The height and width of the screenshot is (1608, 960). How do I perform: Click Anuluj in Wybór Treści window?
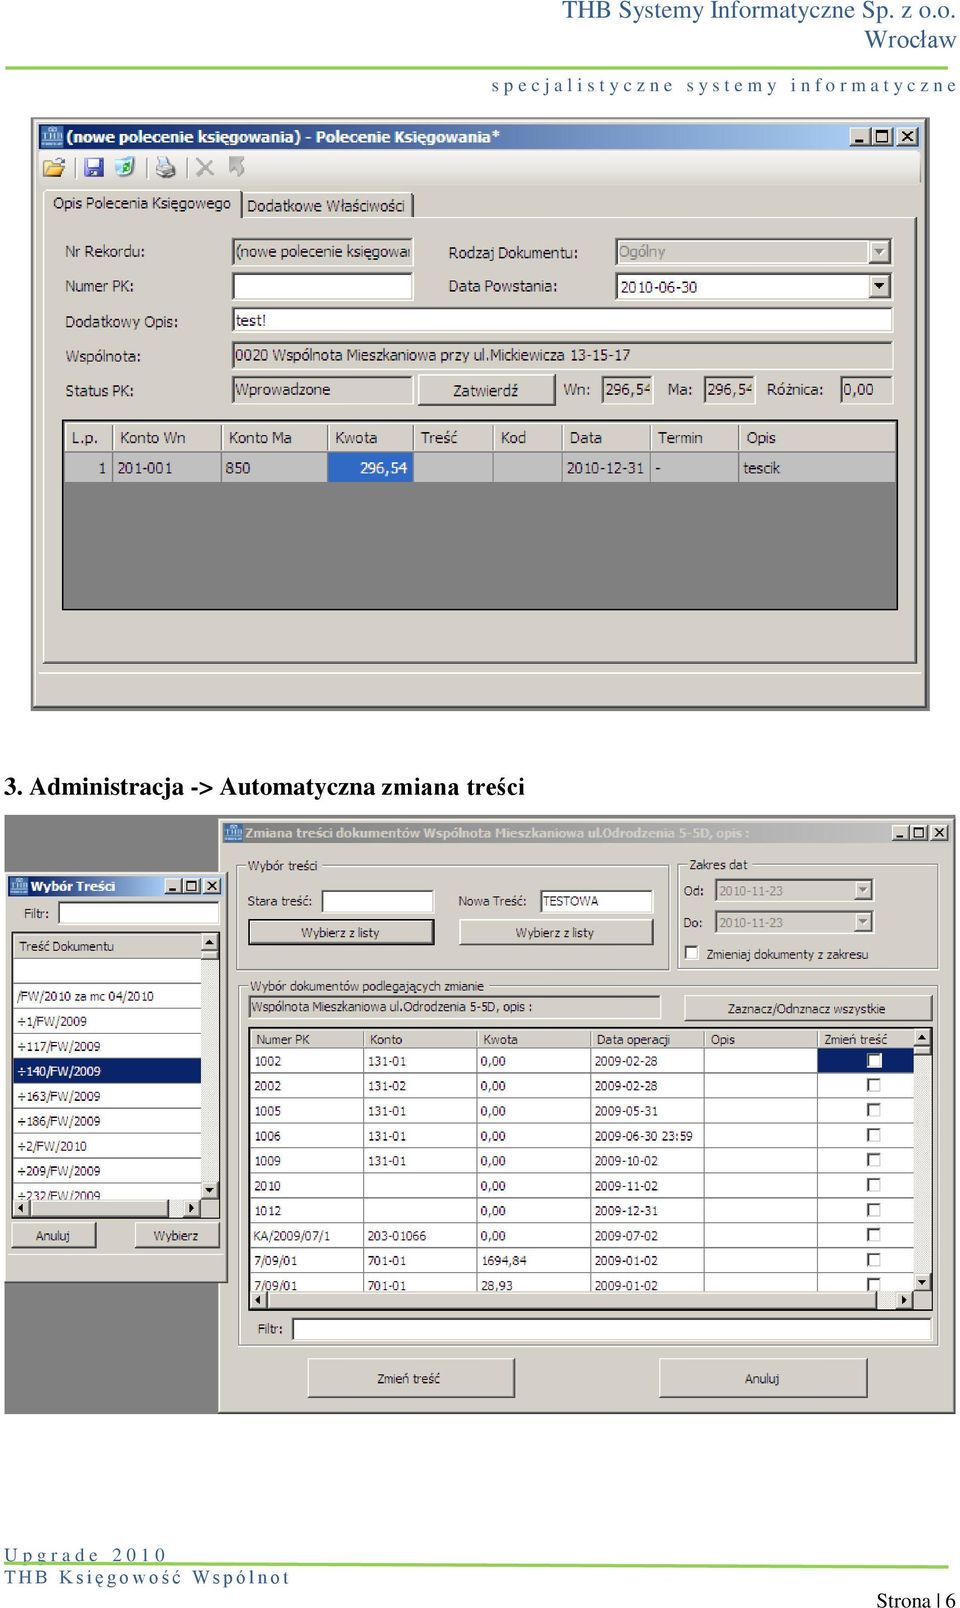(x=53, y=1235)
